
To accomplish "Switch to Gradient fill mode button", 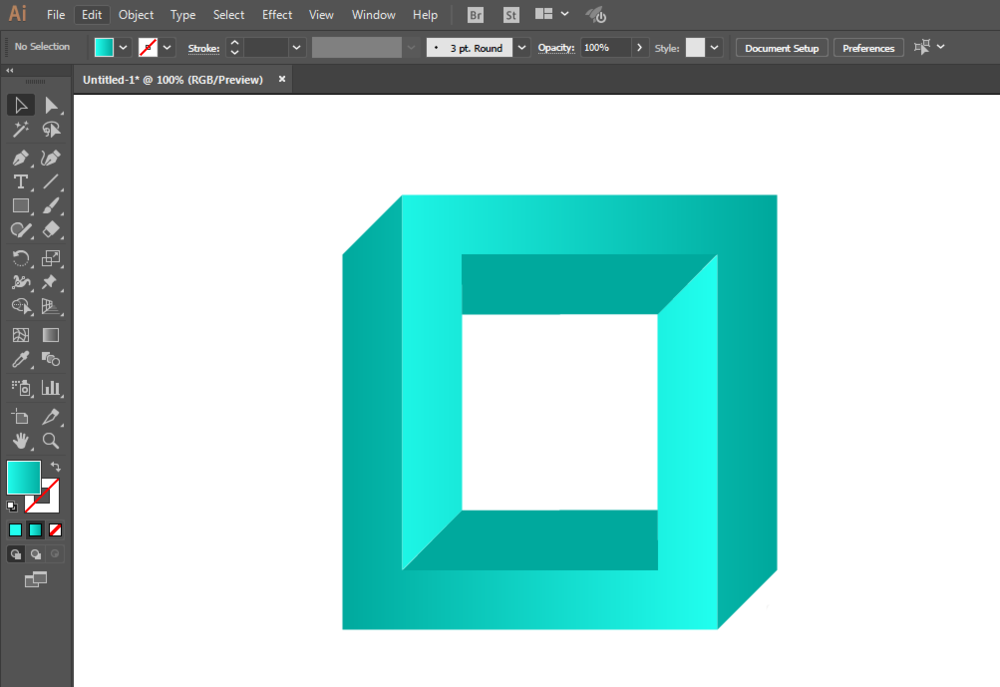I will pyautogui.click(x=35, y=530).
